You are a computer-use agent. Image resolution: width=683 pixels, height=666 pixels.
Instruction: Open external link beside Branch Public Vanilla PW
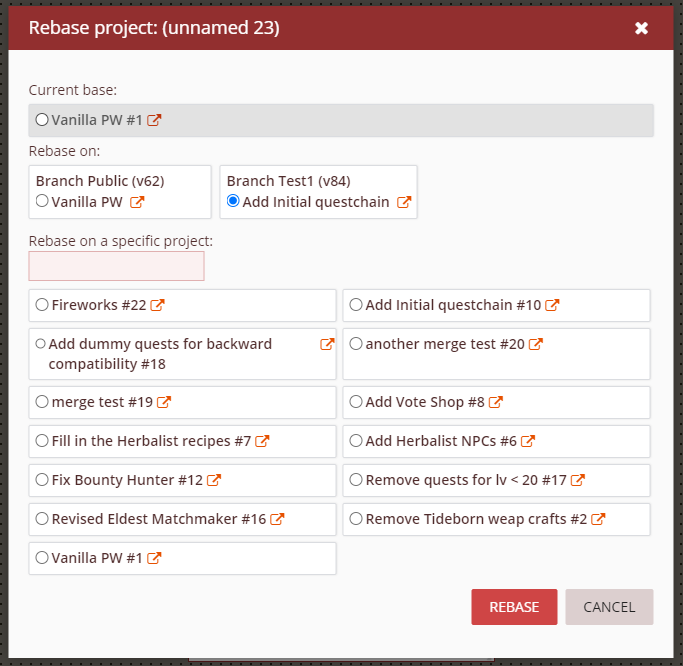[x=138, y=202]
